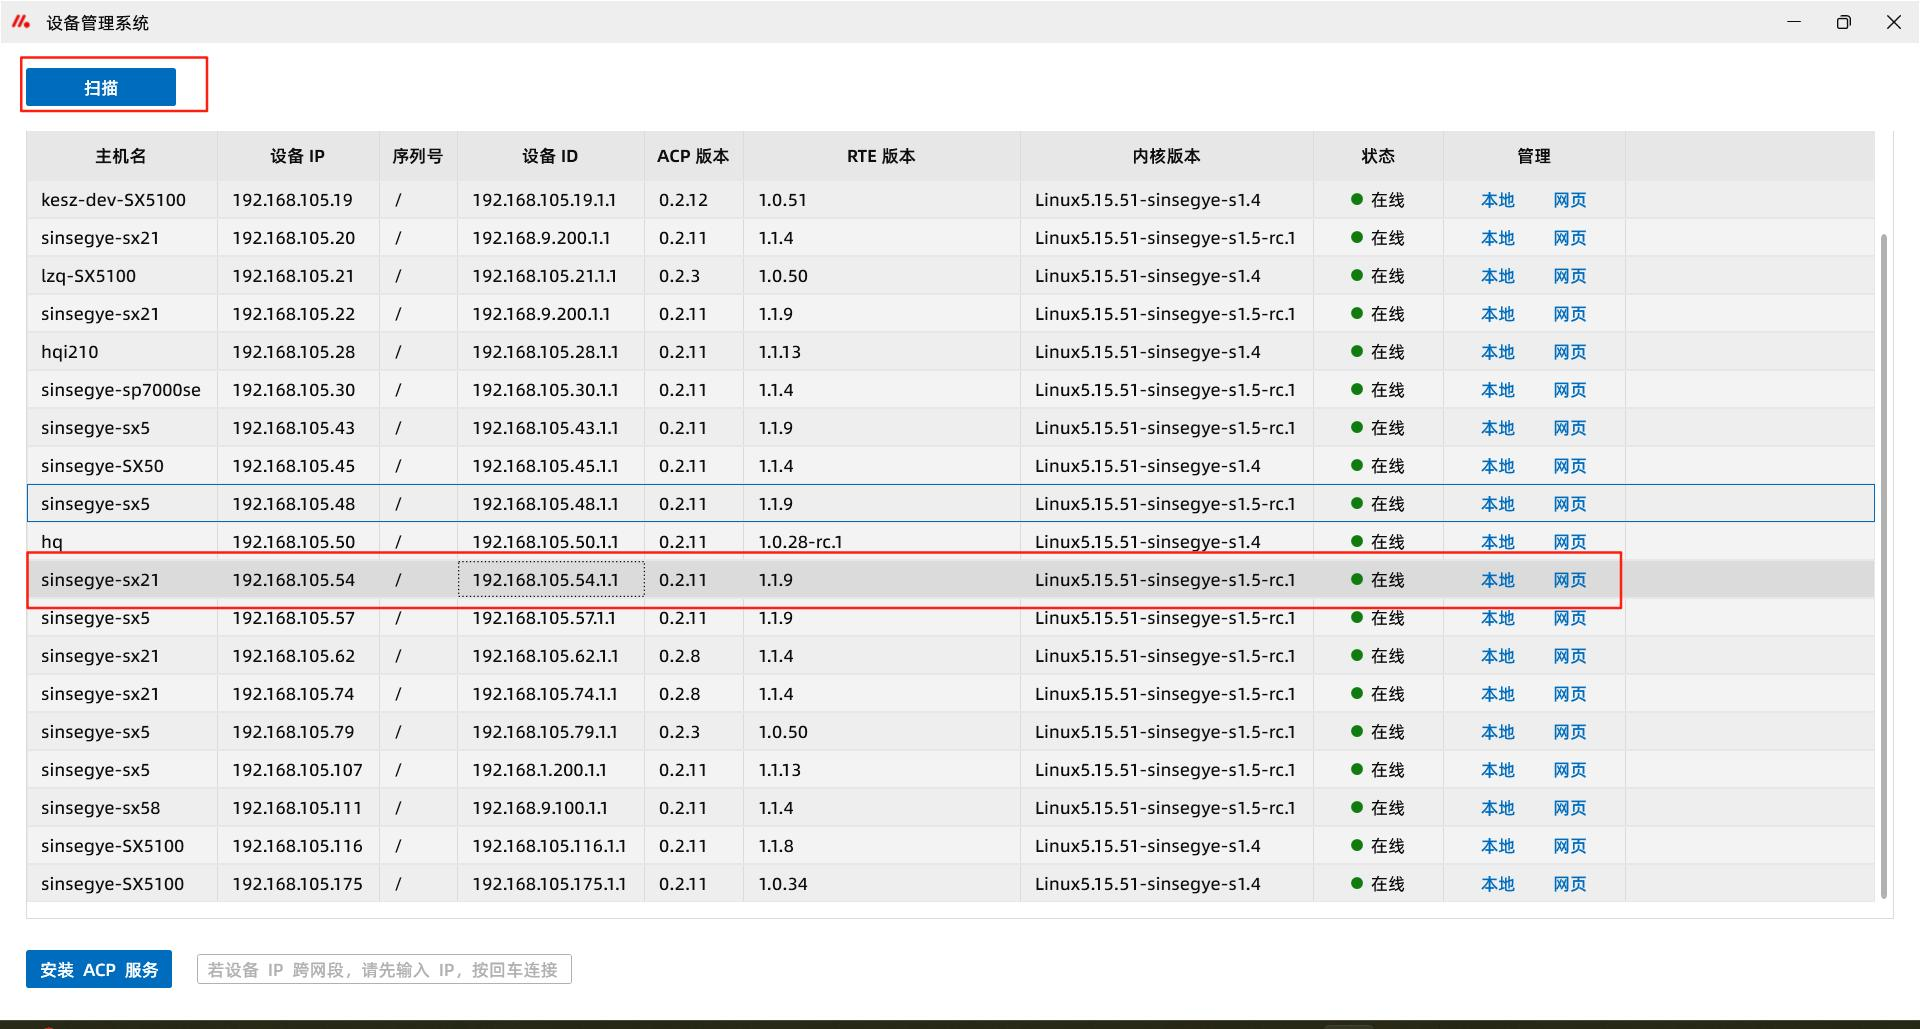
Task: Open 本地 link for device 192.168.105.20
Action: coord(1498,238)
